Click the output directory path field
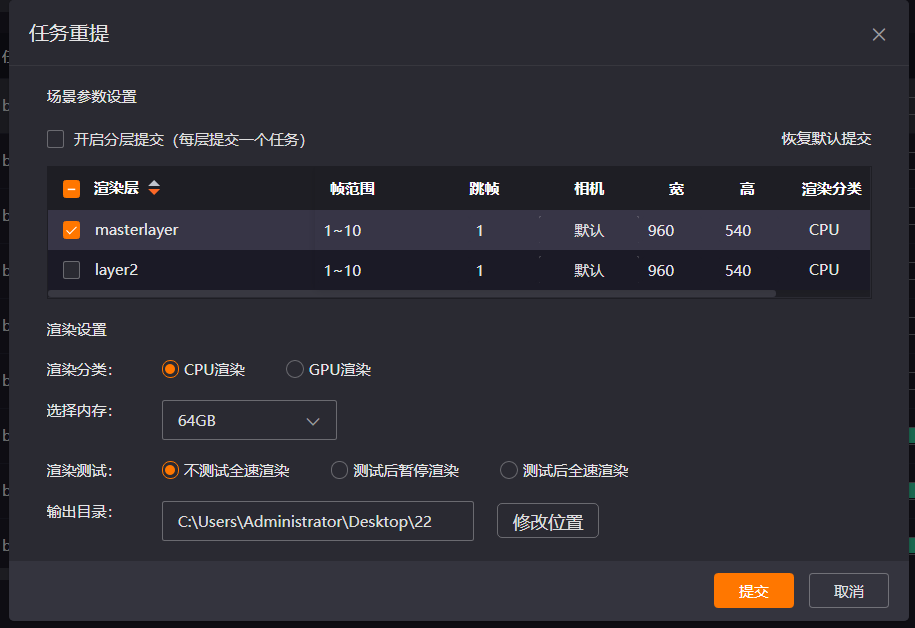This screenshot has width=915, height=628. (x=317, y=521)
